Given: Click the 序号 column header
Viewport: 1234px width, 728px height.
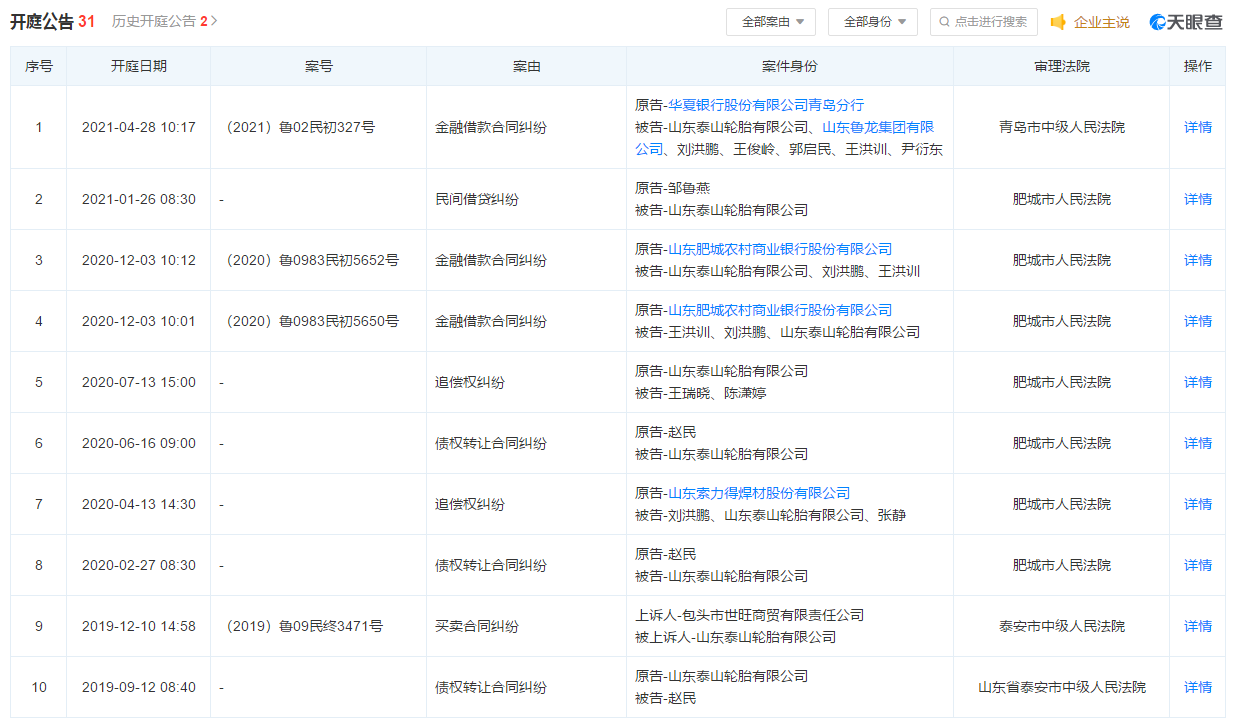Looking at the screenshot, I should [39, 66].
